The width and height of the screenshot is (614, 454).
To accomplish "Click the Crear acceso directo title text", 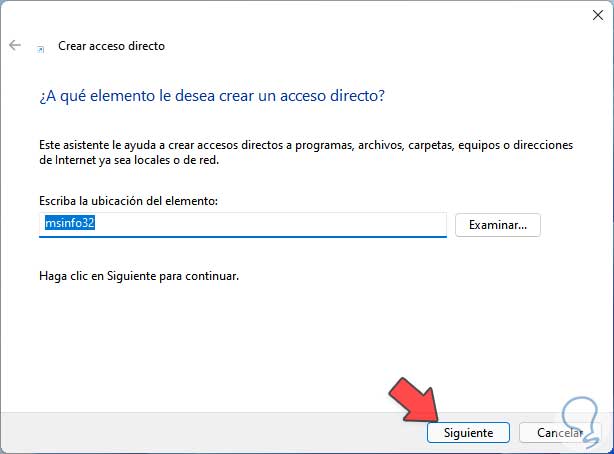I will [x=112, y=46].
